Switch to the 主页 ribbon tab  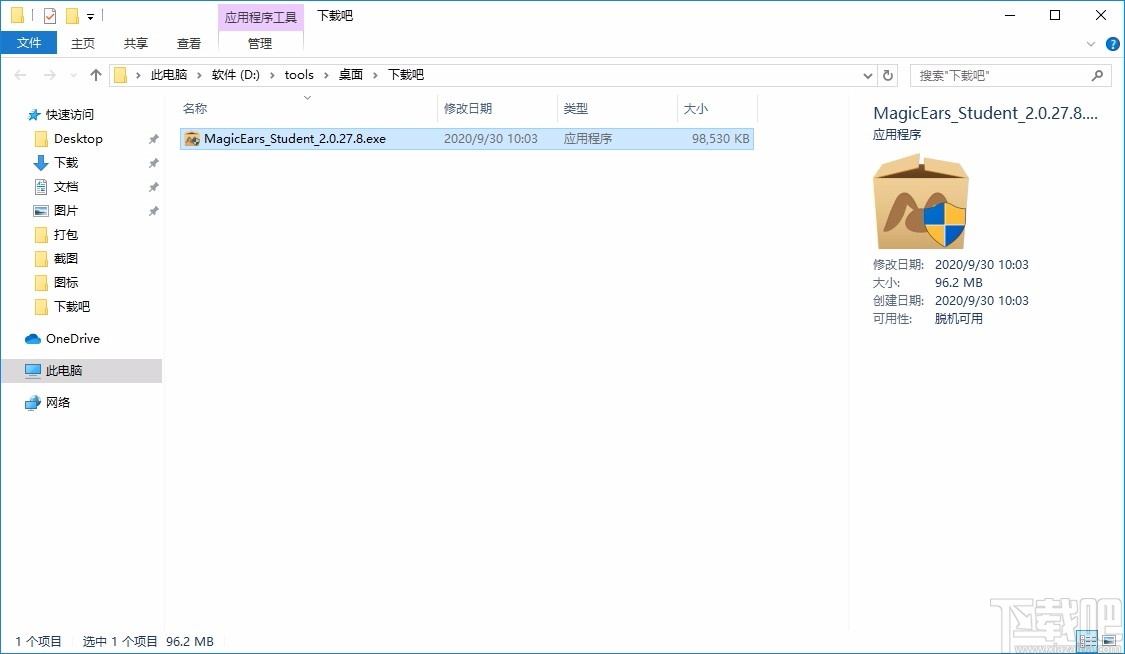(83, 43)
